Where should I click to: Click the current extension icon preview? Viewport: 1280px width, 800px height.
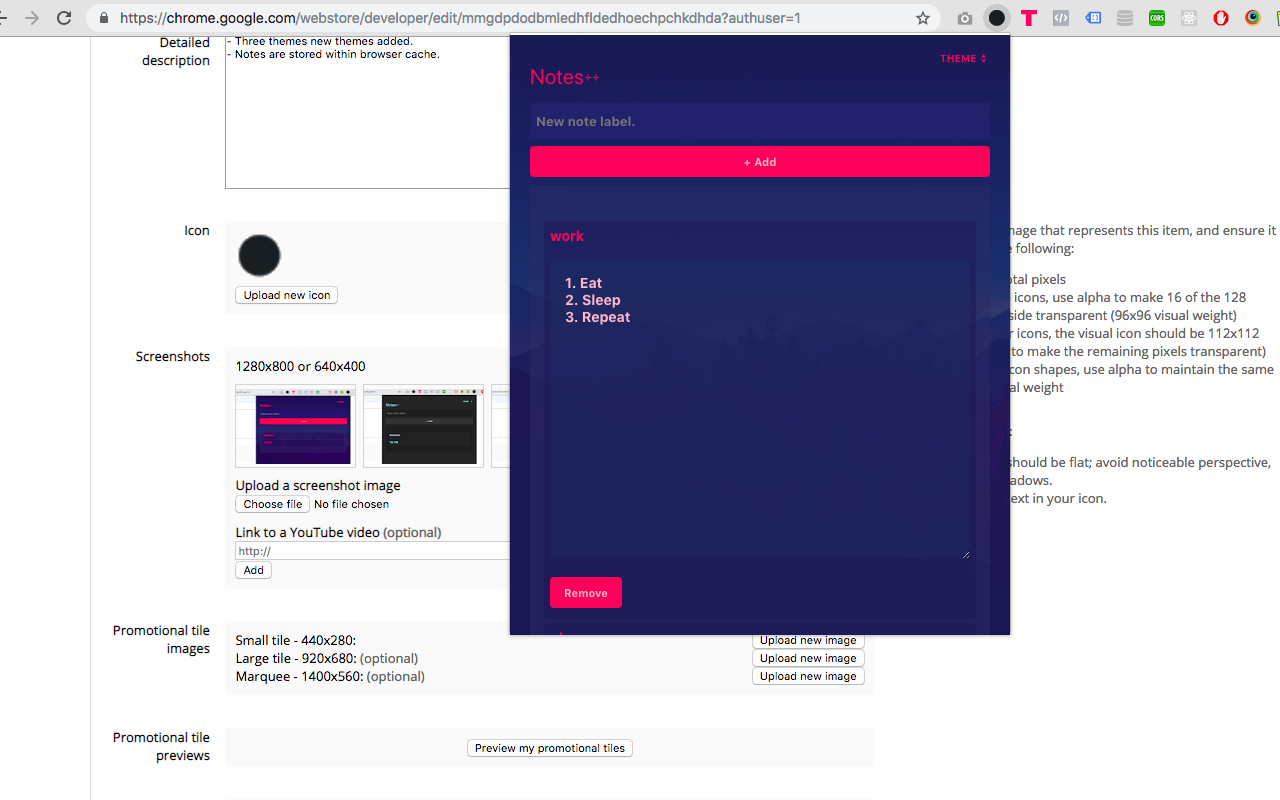click(x=259, y=256)
